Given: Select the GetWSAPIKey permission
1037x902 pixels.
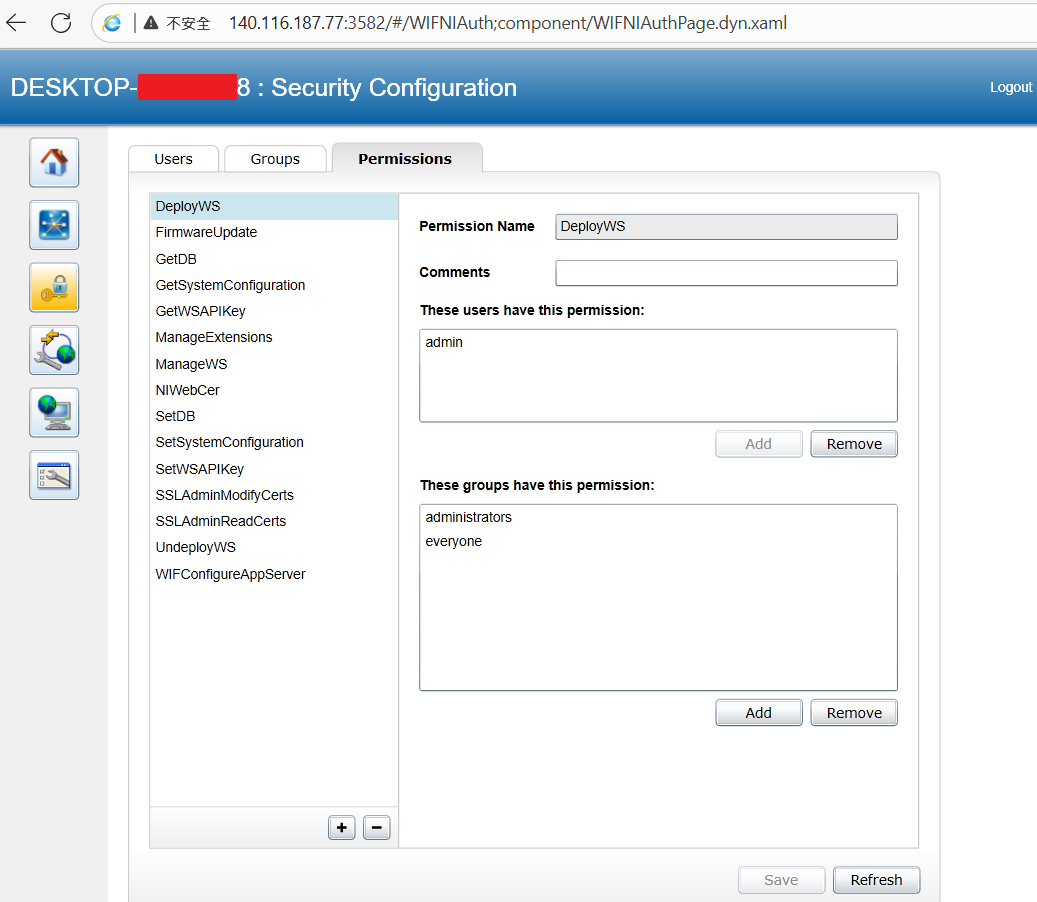Looking at the screenshot, I should coord(274,311).
